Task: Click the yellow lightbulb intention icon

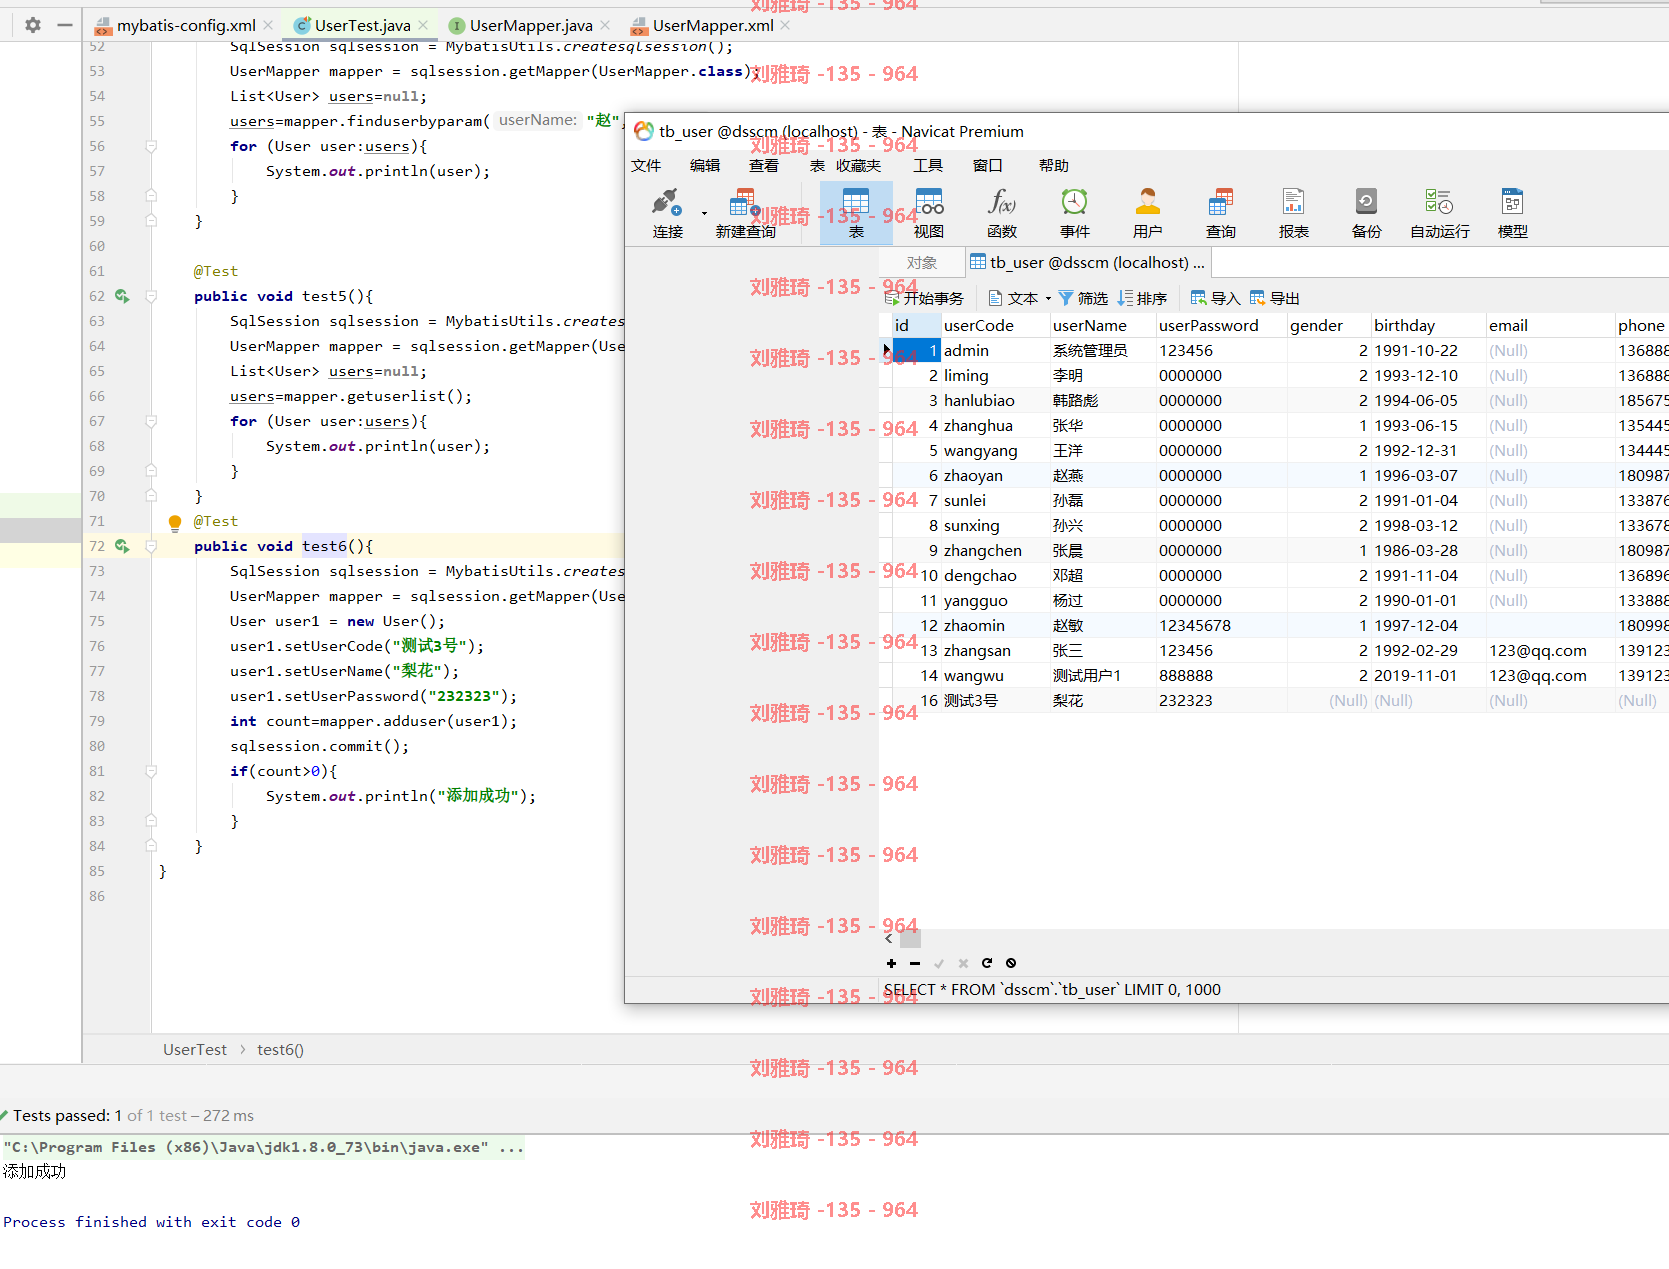Action: (x=175, y=521)
